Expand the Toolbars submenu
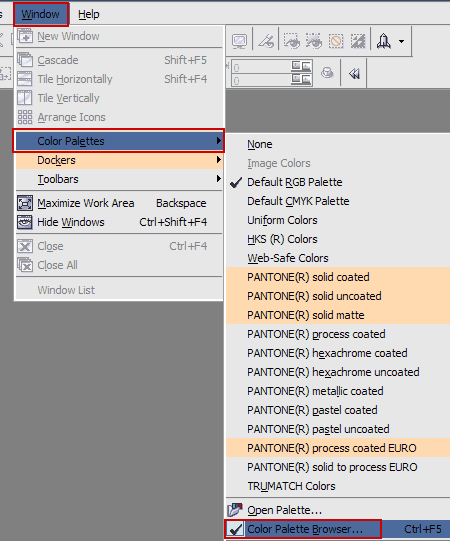The height and width of the screenshot is (541, 450). pyautogui.click(x=119, y=179)
